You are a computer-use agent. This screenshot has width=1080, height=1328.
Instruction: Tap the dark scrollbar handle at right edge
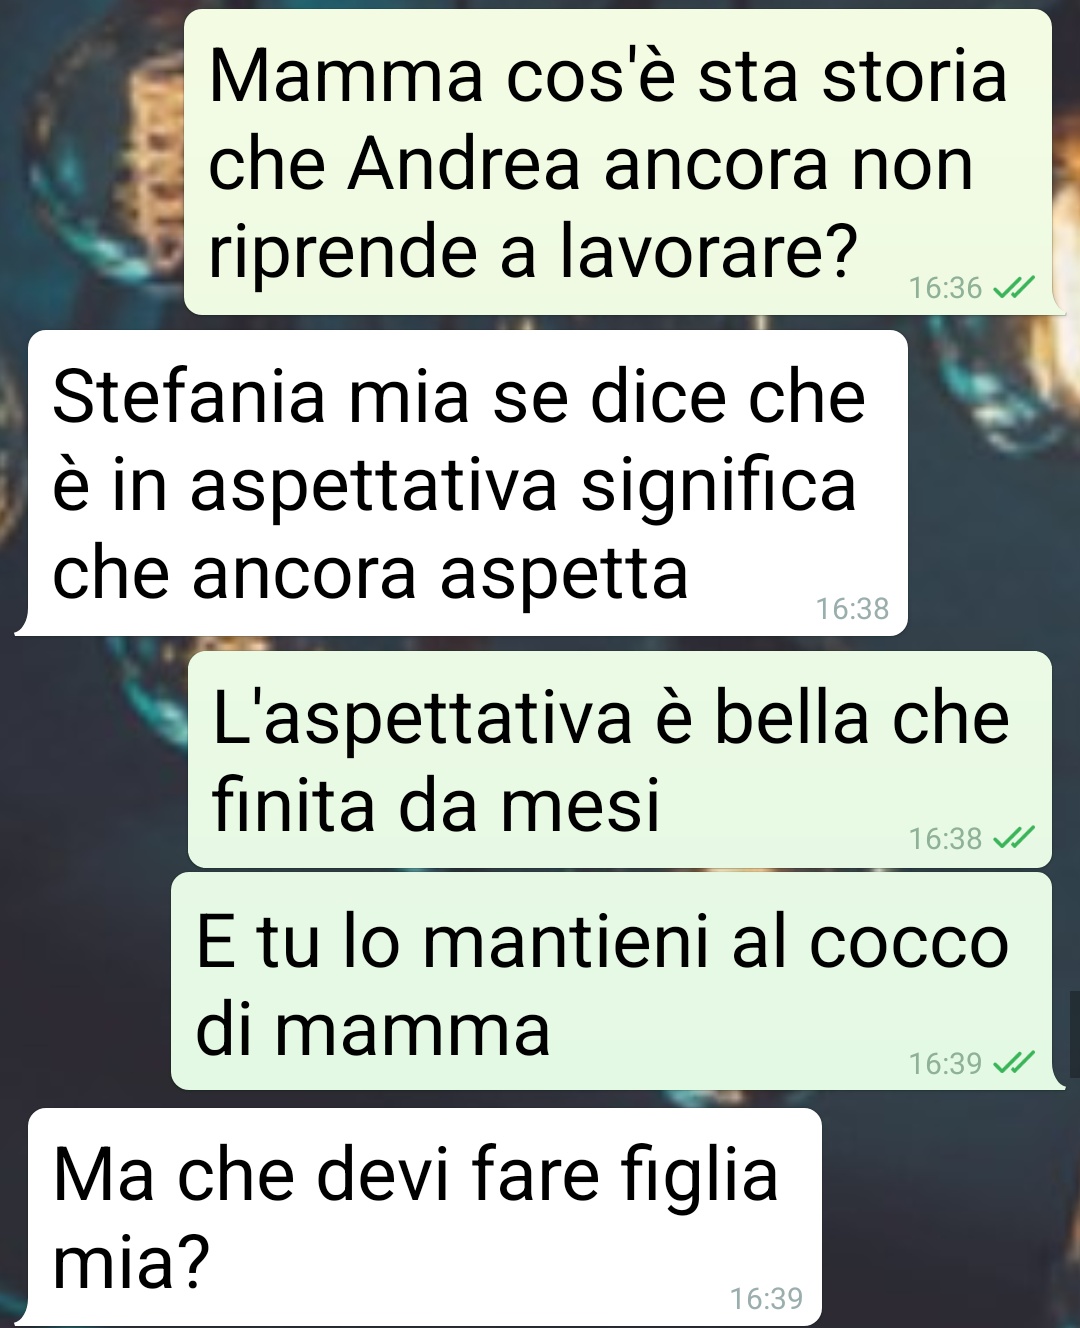point(1074,1035)
